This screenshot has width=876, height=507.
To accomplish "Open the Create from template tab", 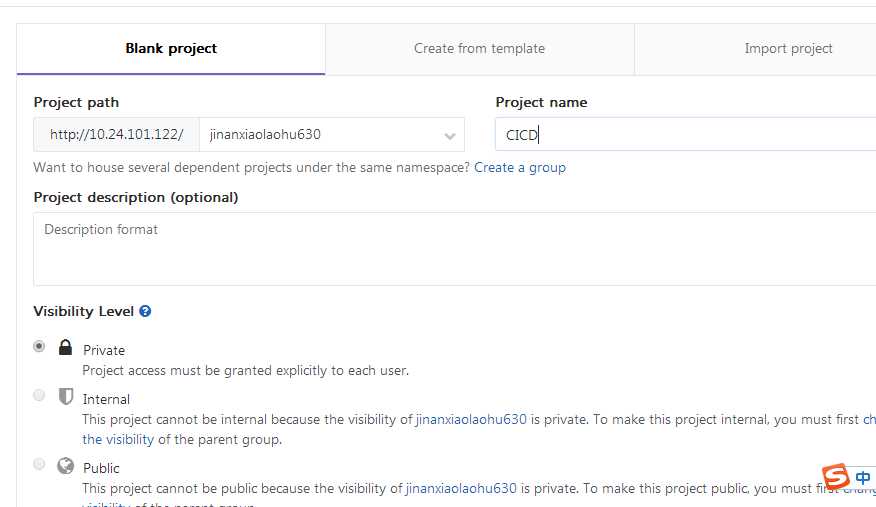I will pyautogui.click(x=479, y=49).
